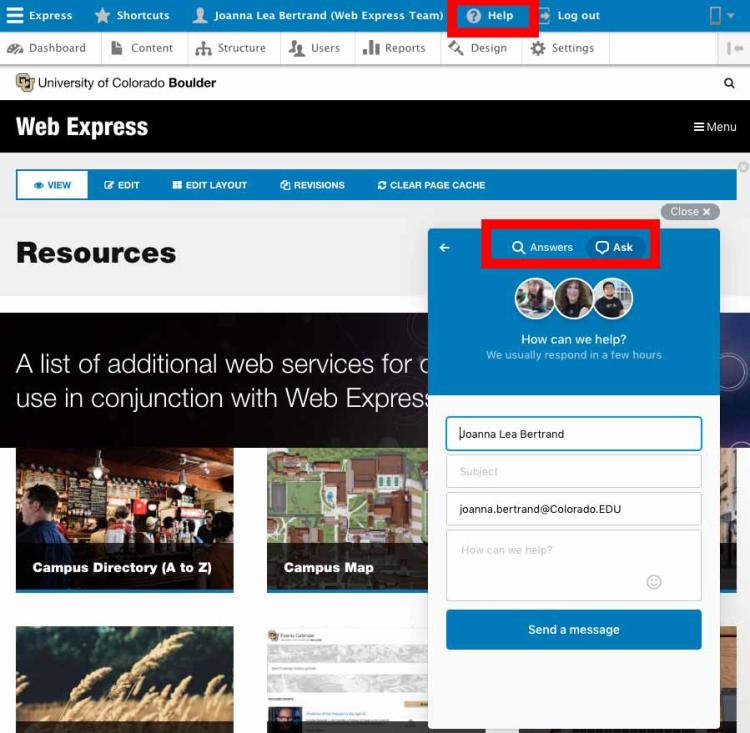Open the Shortcuts star menu

point(132,15)
